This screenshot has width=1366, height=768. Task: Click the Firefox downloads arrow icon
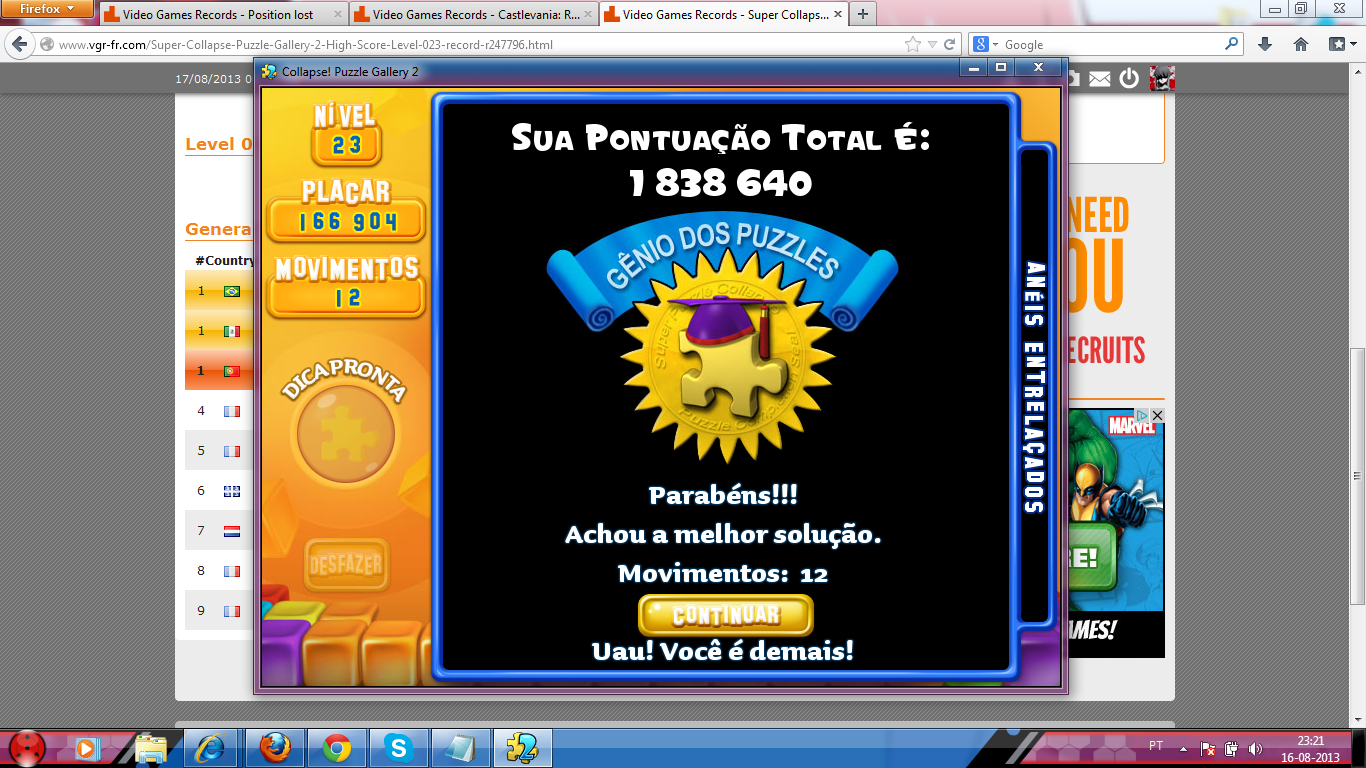pos(1265,44)
